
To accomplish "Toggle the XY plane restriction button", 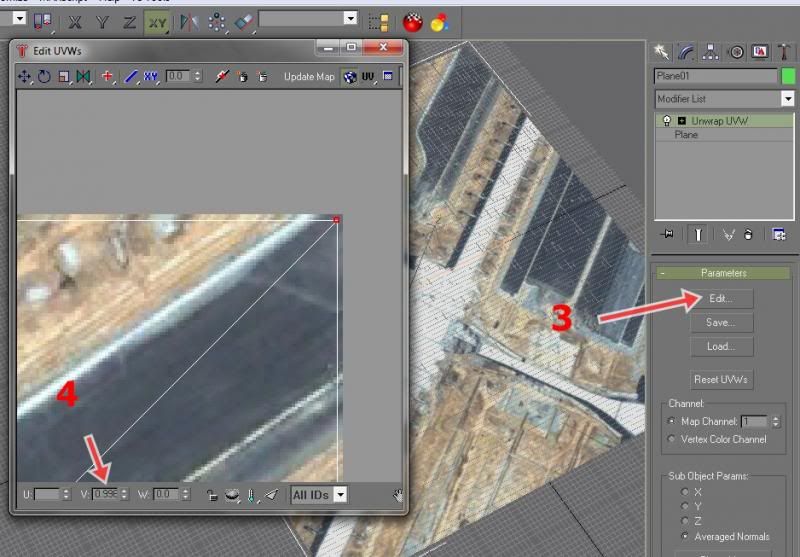I will 157,23.
